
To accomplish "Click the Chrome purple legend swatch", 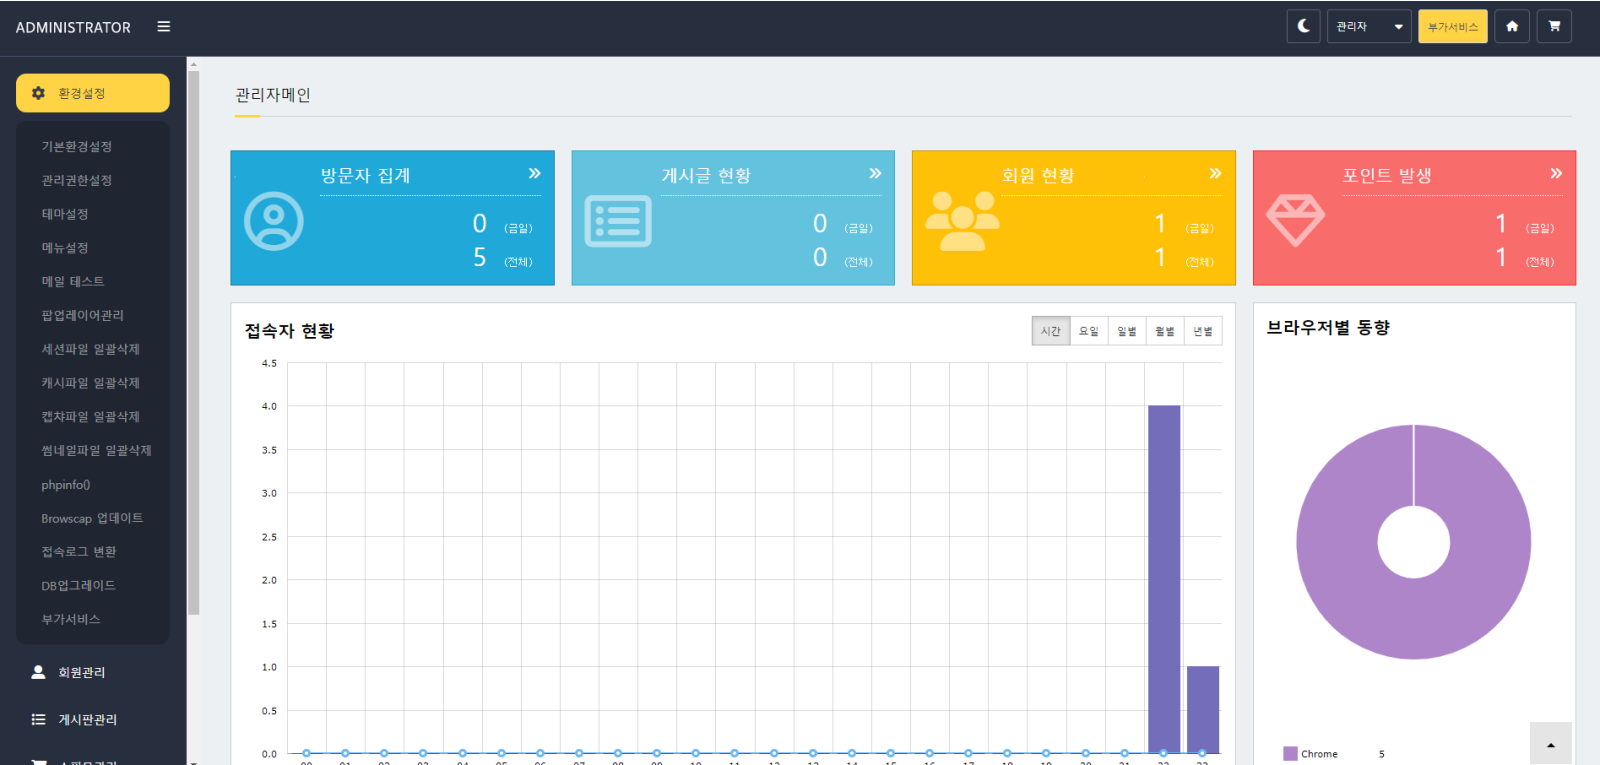I will pos(1290,754).
